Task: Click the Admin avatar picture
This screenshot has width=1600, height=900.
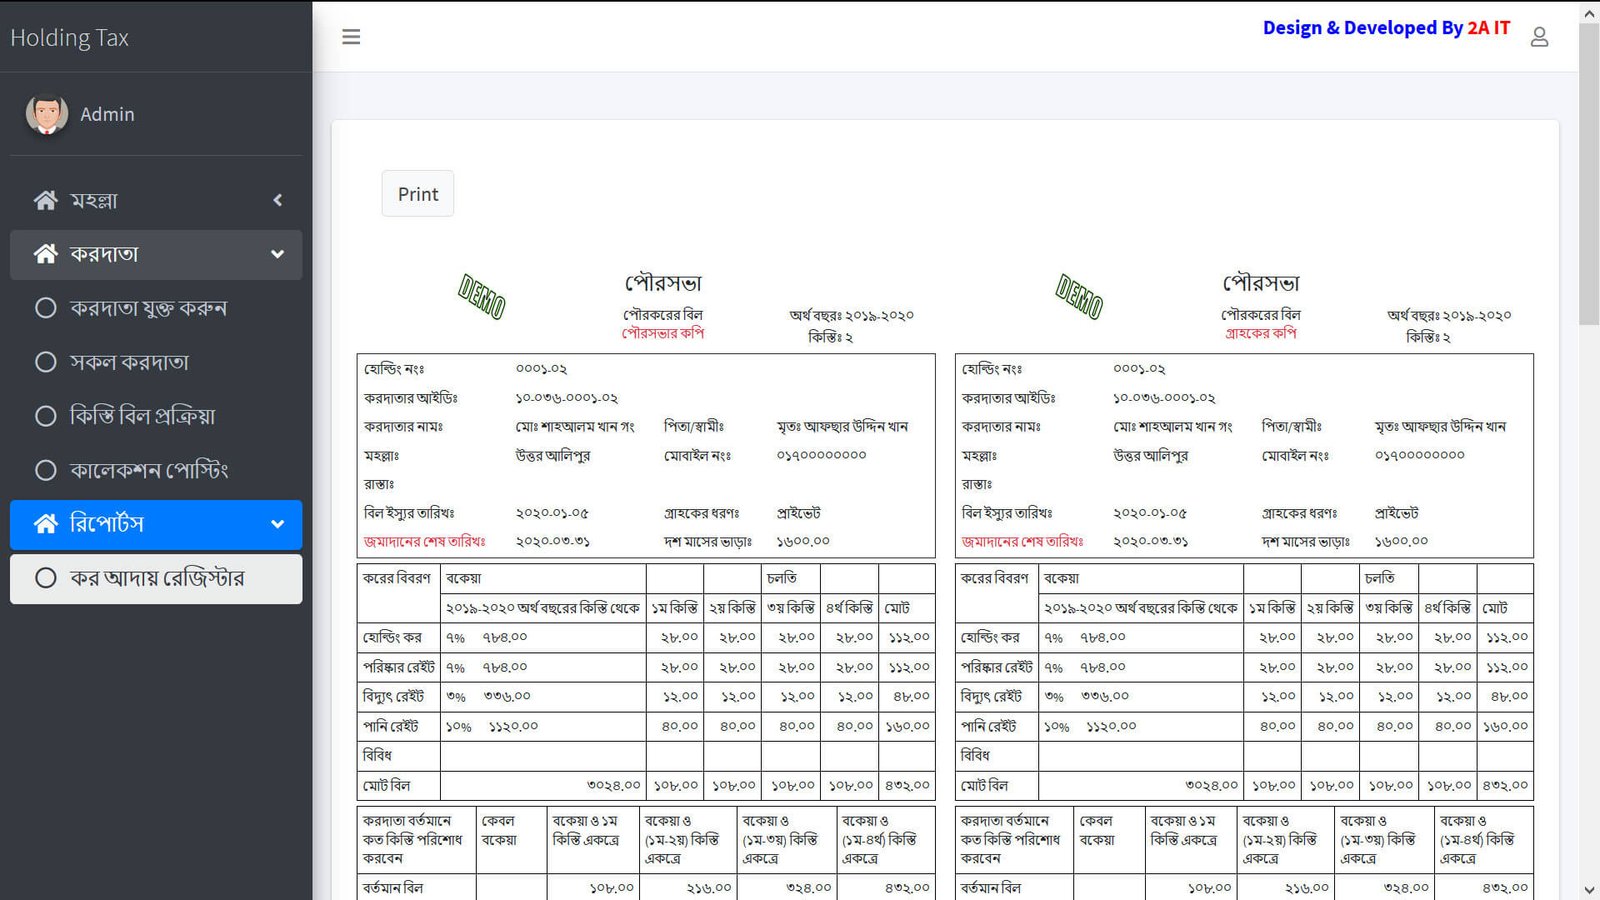Action: coord(46,114)
